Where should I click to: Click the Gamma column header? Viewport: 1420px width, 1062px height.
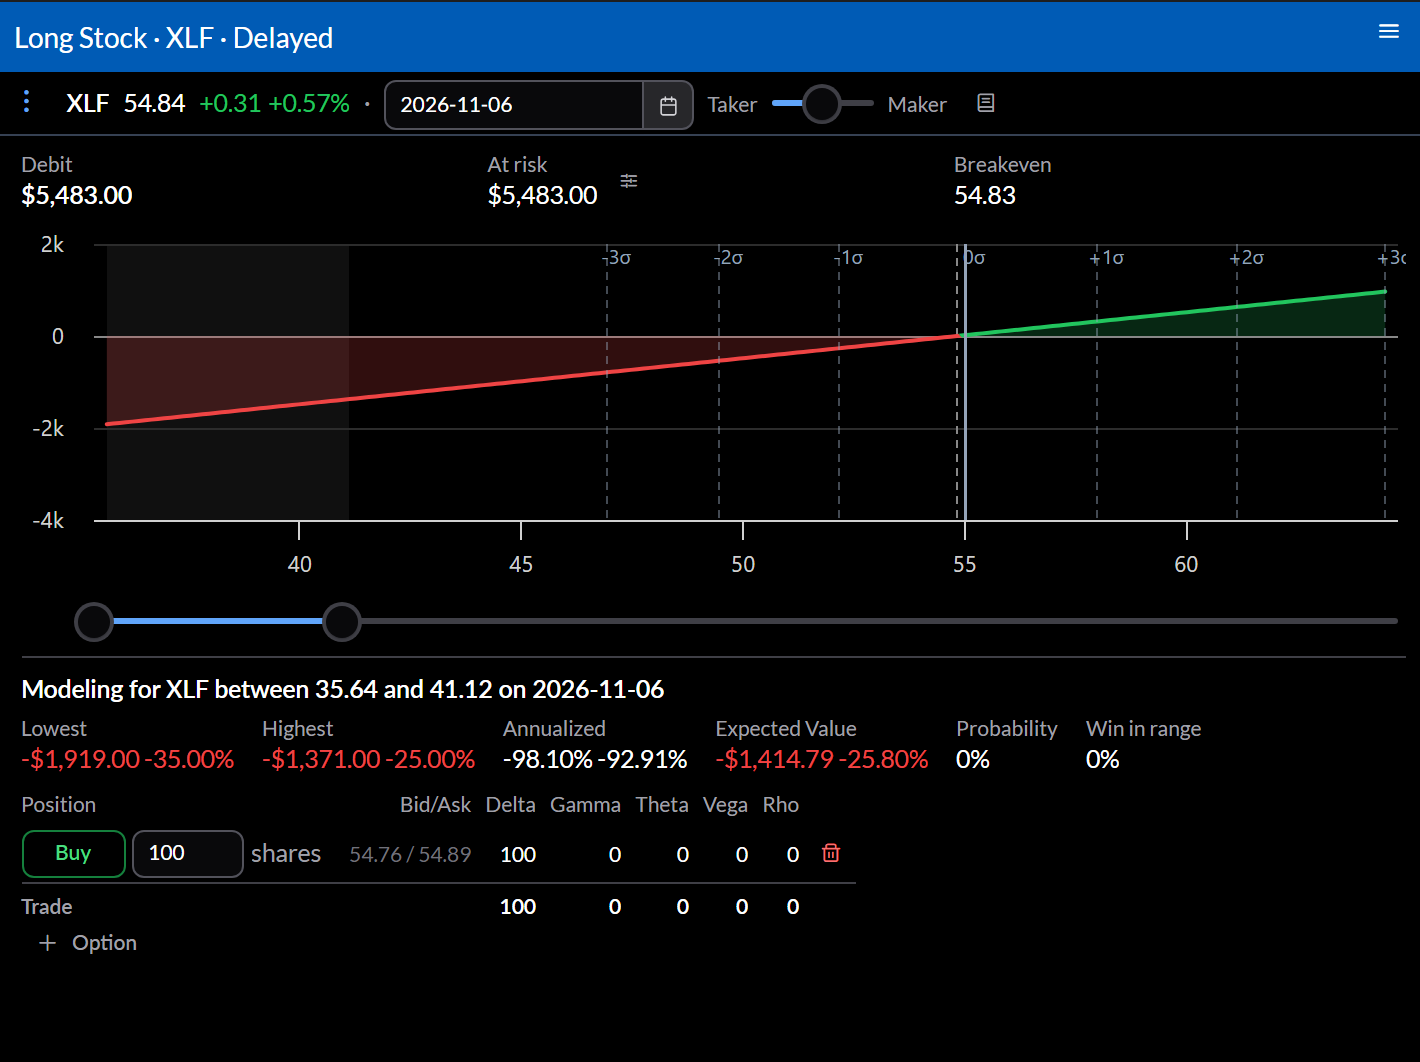[x=585, y=805]
